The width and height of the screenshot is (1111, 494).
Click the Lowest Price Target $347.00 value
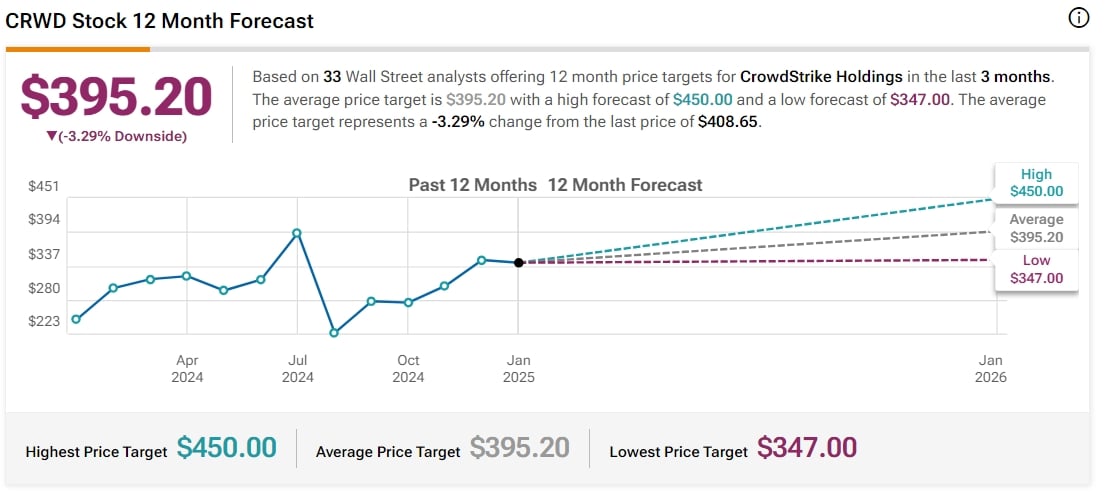coord(807,448)
